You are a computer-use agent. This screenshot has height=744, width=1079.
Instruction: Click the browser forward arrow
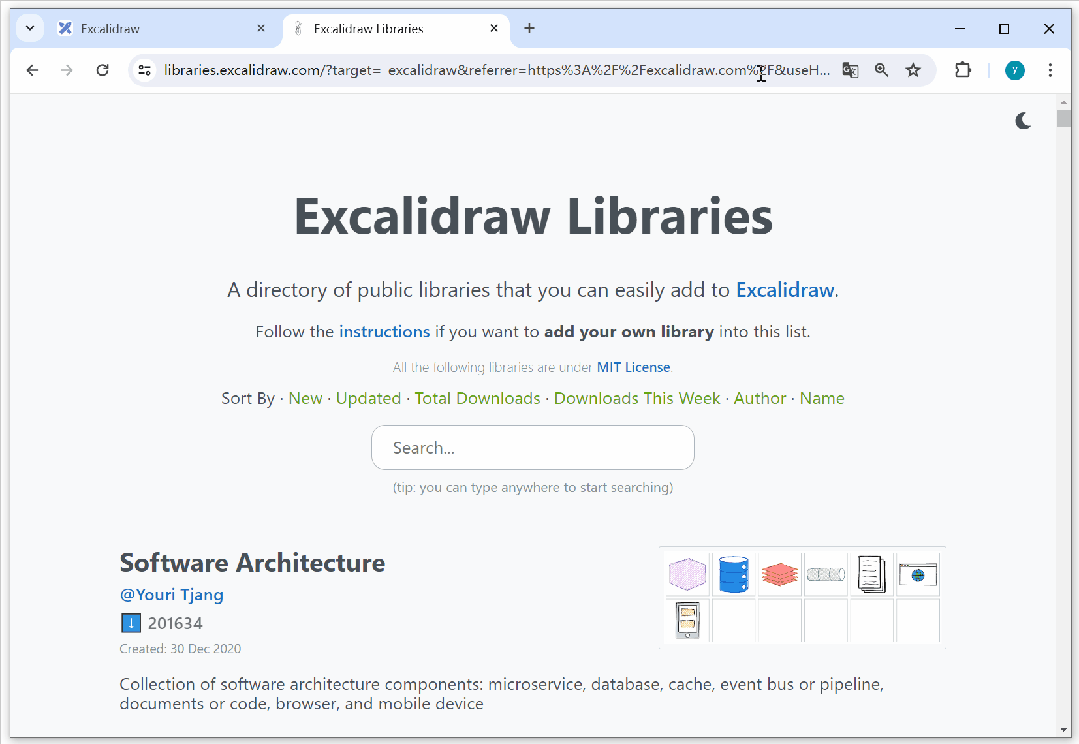click(x=67, y=70)
